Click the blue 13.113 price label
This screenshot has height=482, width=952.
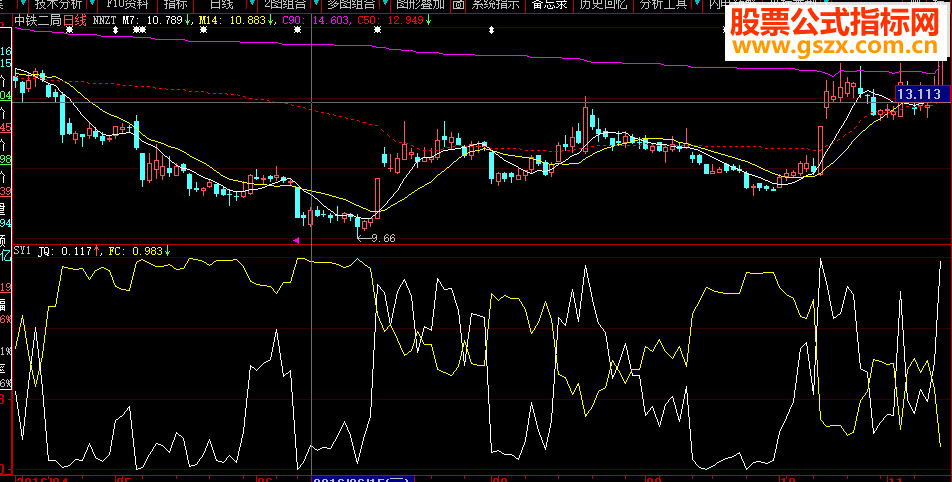tap(922, 93)
